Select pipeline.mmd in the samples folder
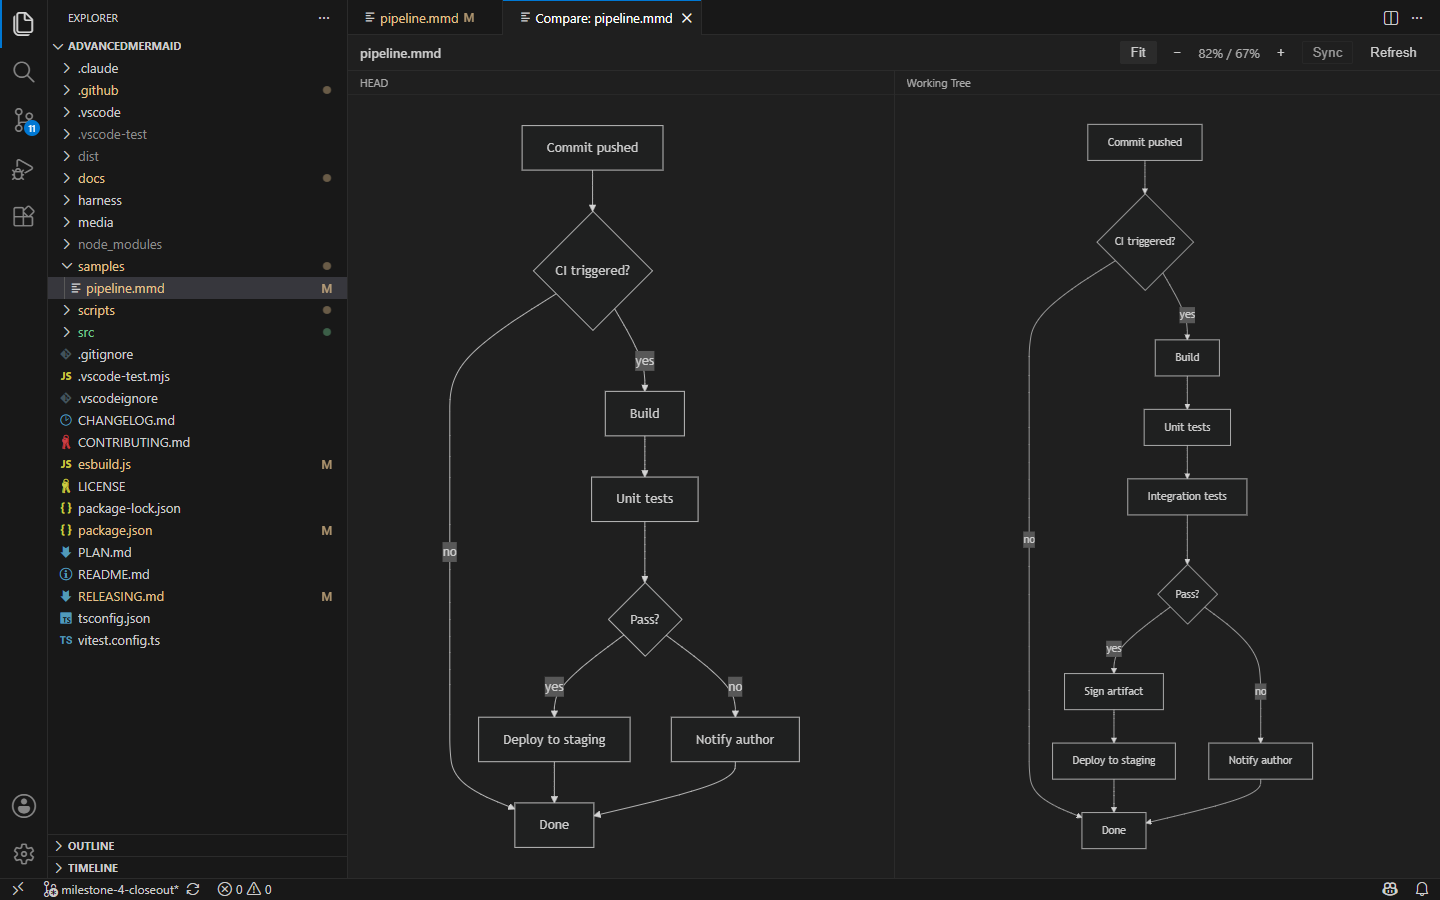This screenshot has height=900, width=1440. 197,288
